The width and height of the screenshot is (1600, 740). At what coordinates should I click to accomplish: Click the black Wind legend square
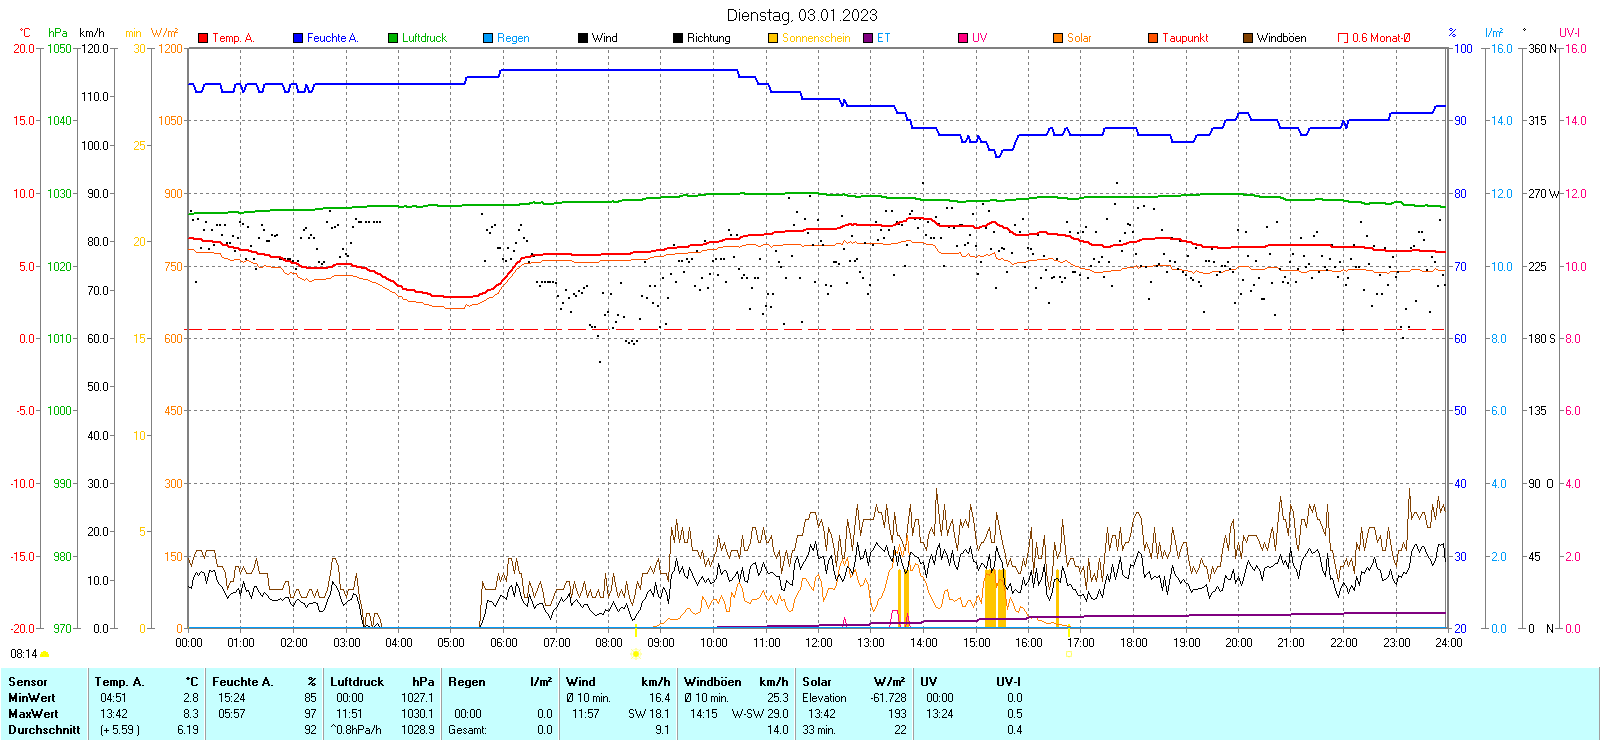pos(583,38)
